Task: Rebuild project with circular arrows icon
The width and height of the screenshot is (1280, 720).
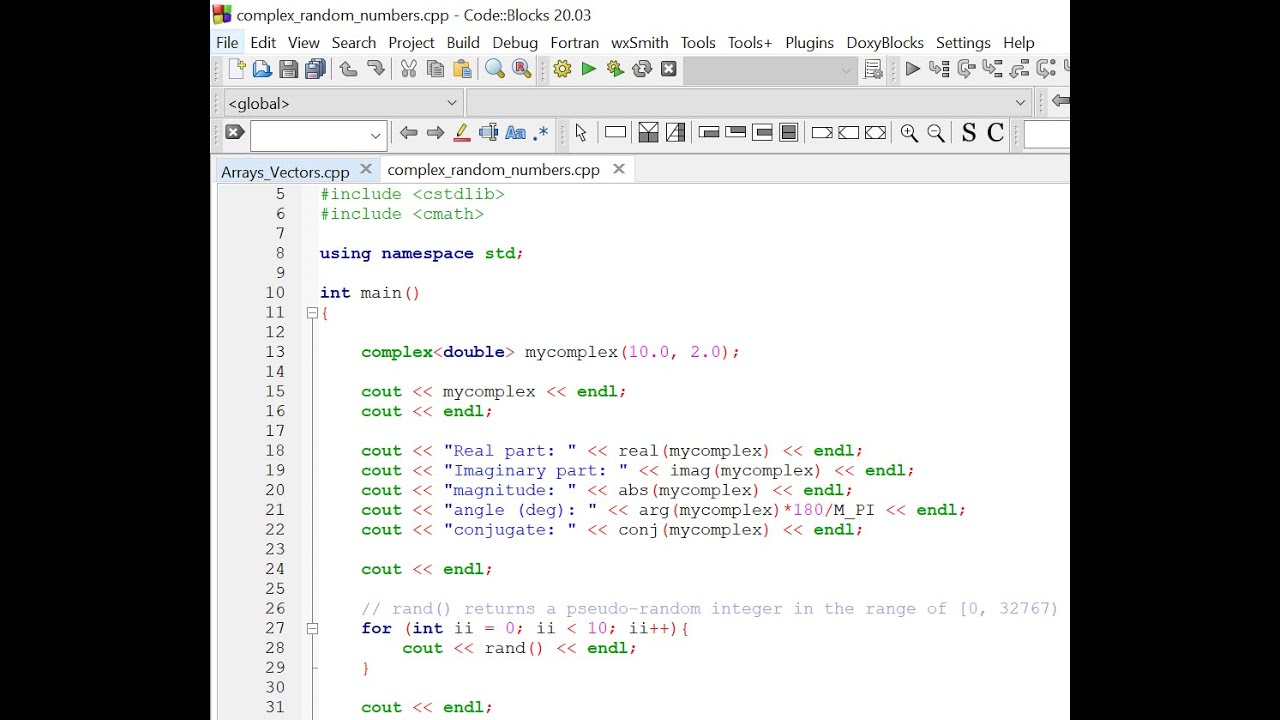Action: [642, 69]
